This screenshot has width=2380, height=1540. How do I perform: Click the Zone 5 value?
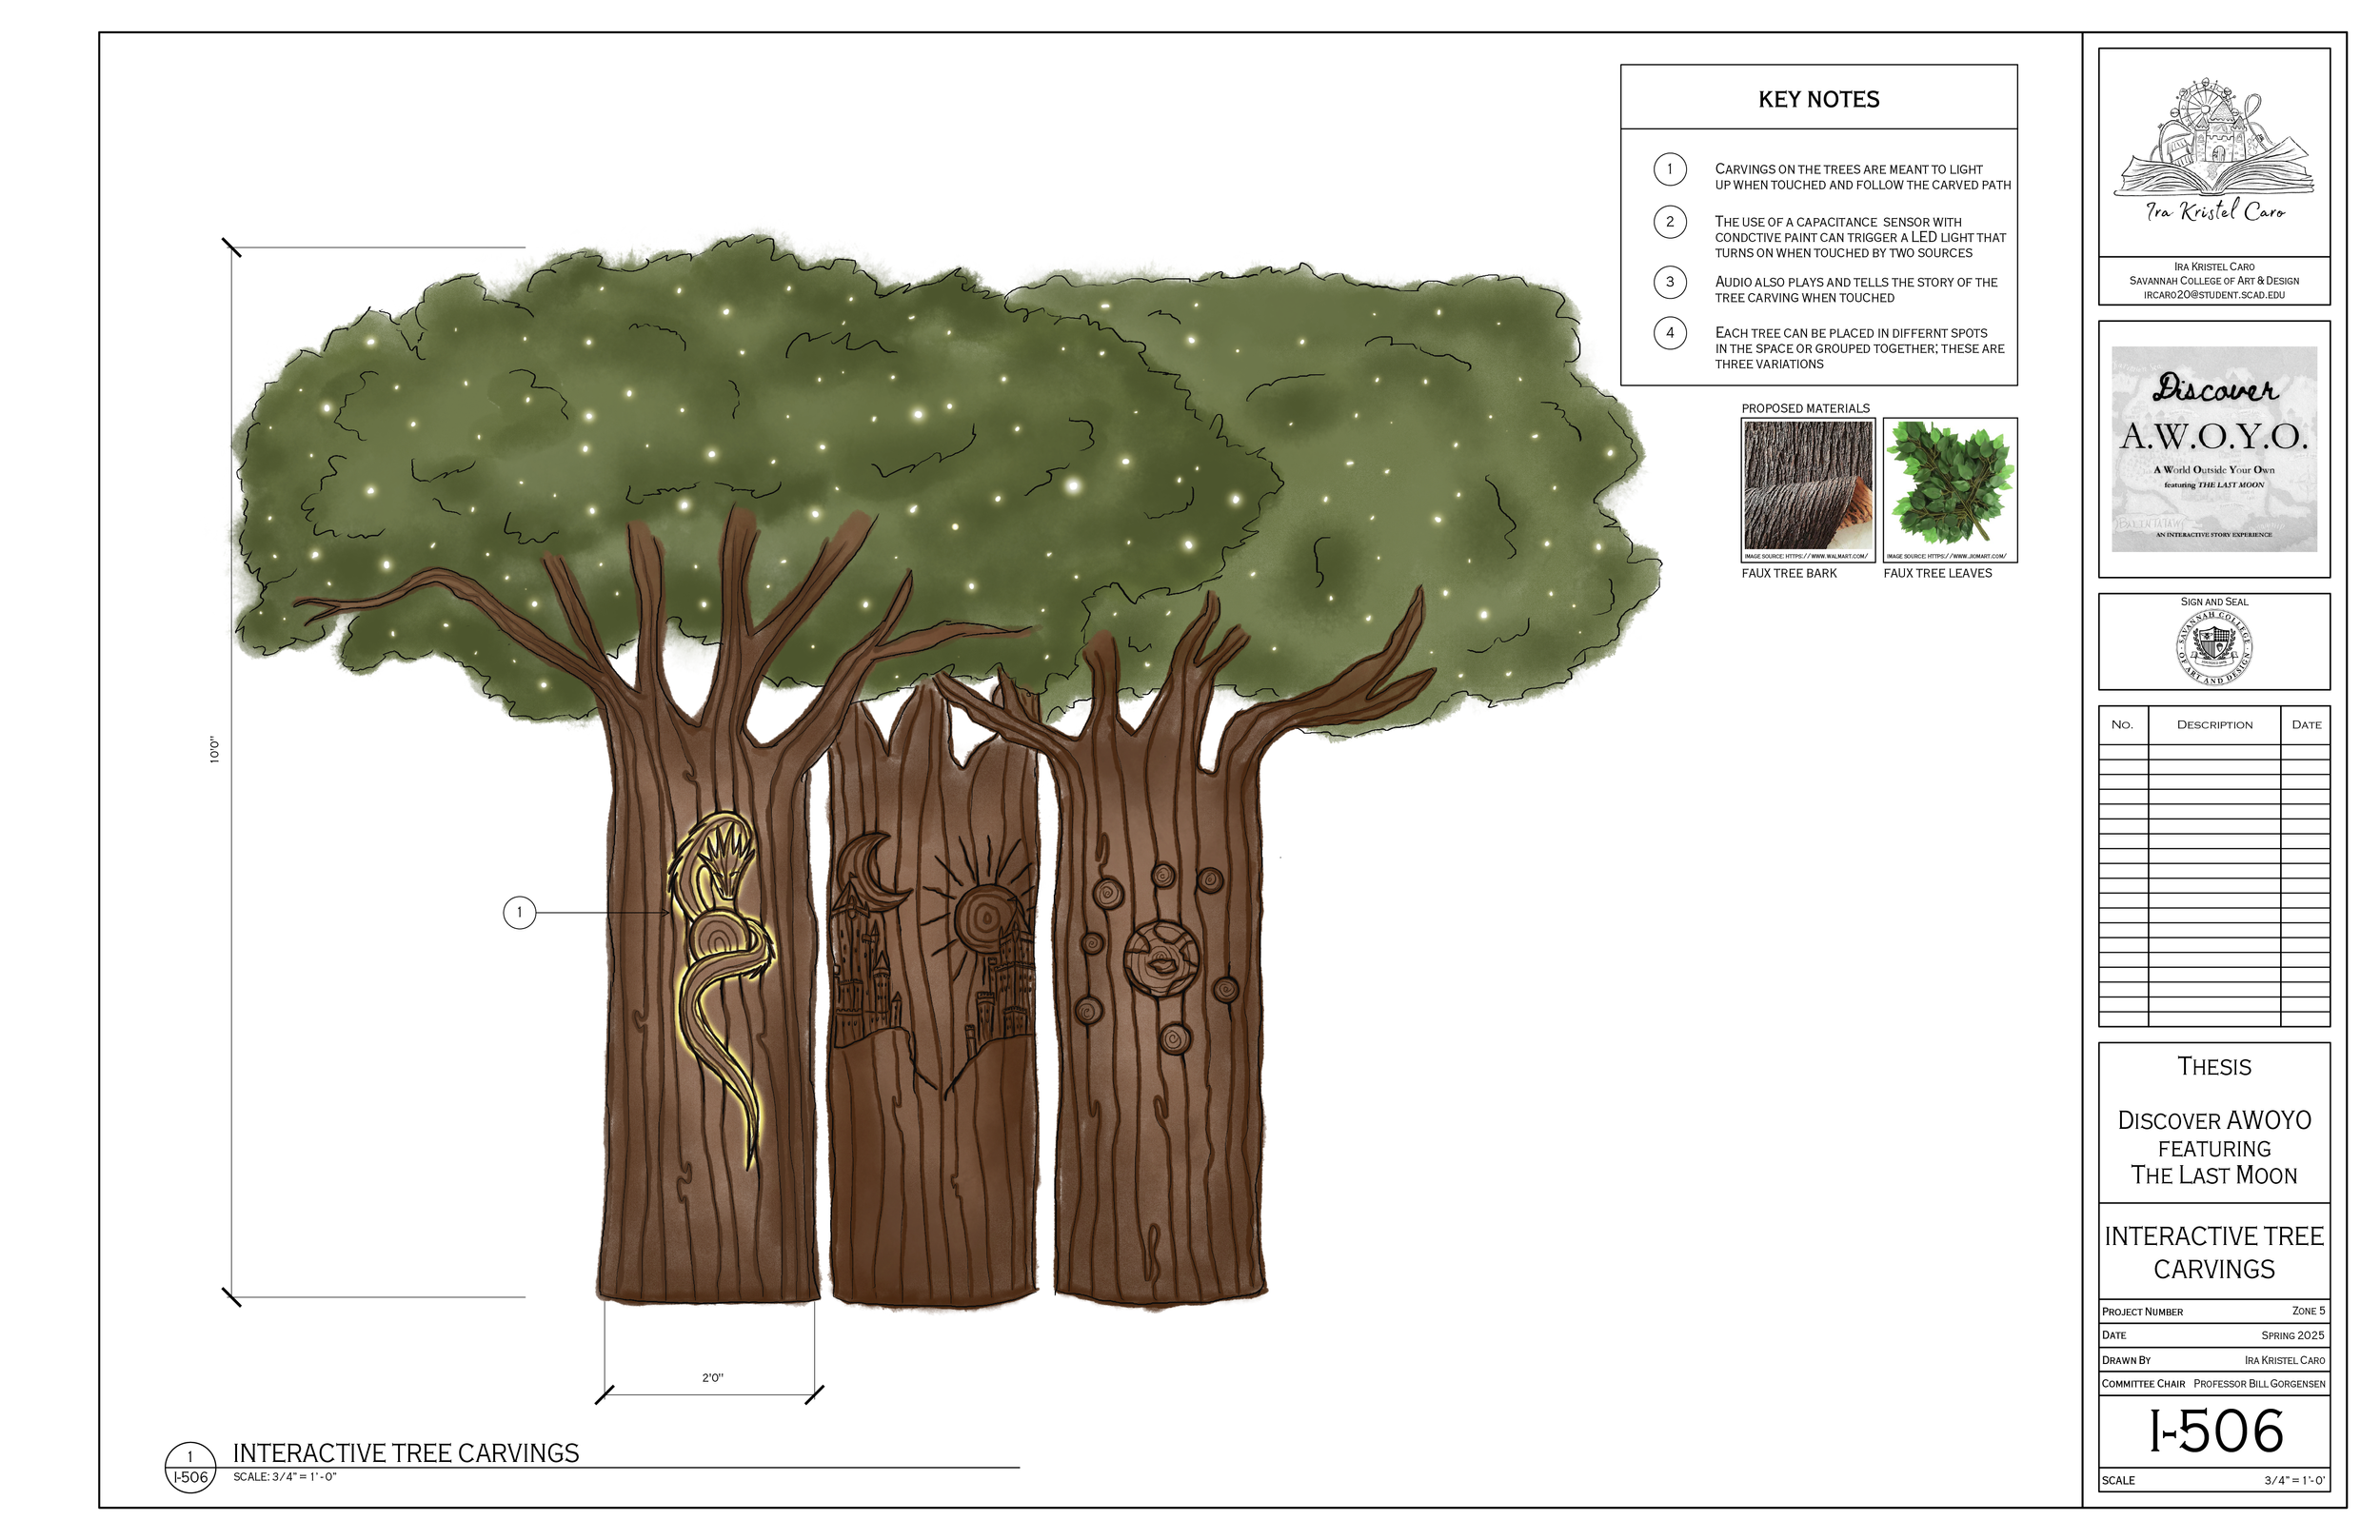click(x=2308, y=1311)
